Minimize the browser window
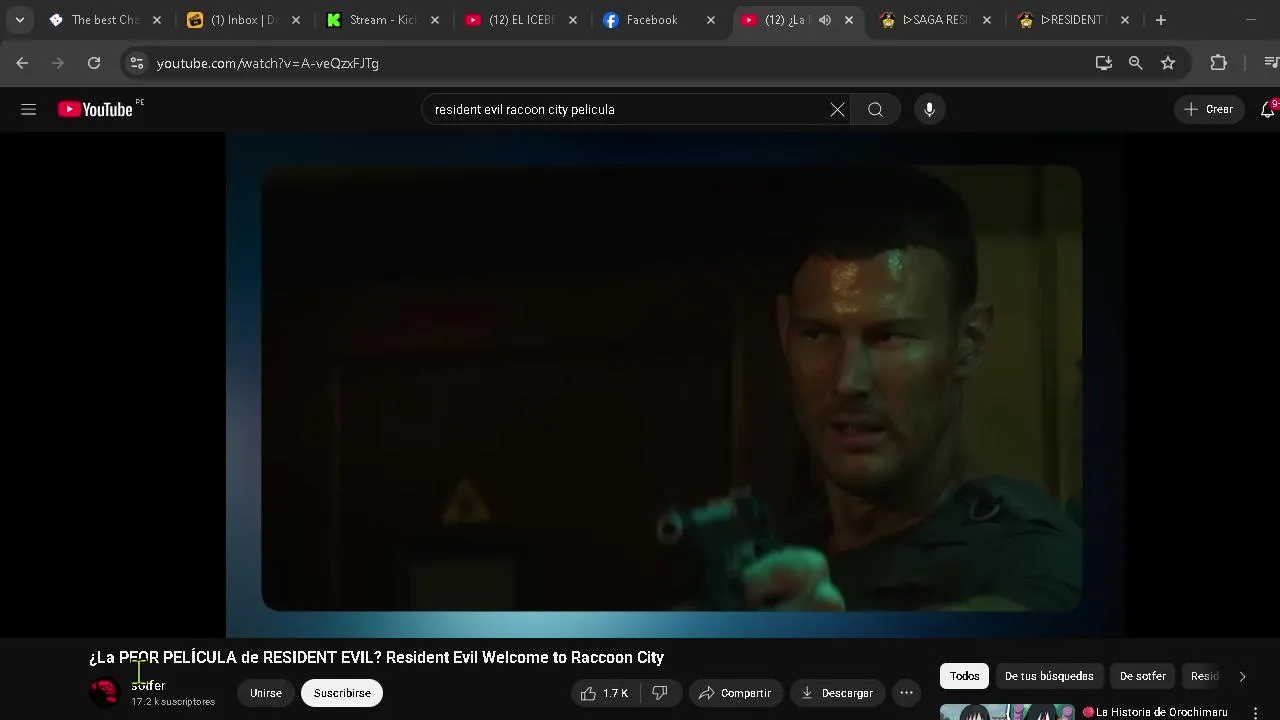 (x=1250, y=20)
